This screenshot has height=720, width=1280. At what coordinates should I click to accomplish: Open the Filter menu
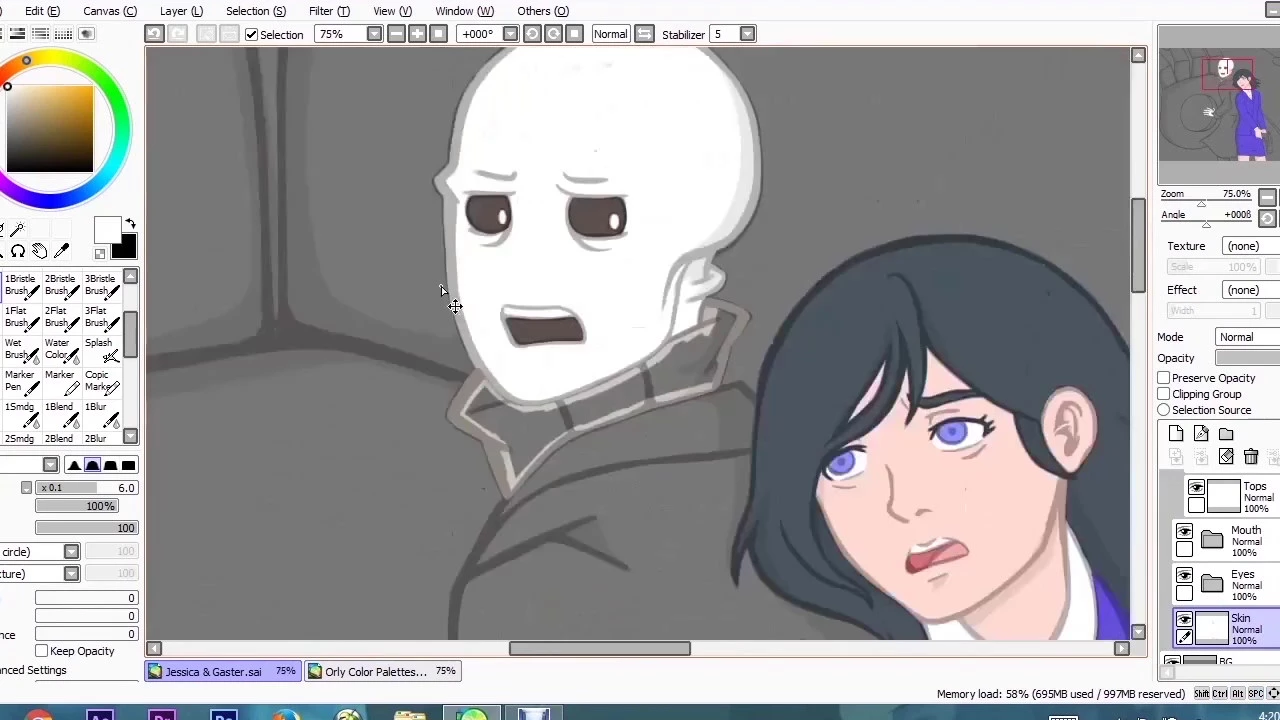pos(329,11)
